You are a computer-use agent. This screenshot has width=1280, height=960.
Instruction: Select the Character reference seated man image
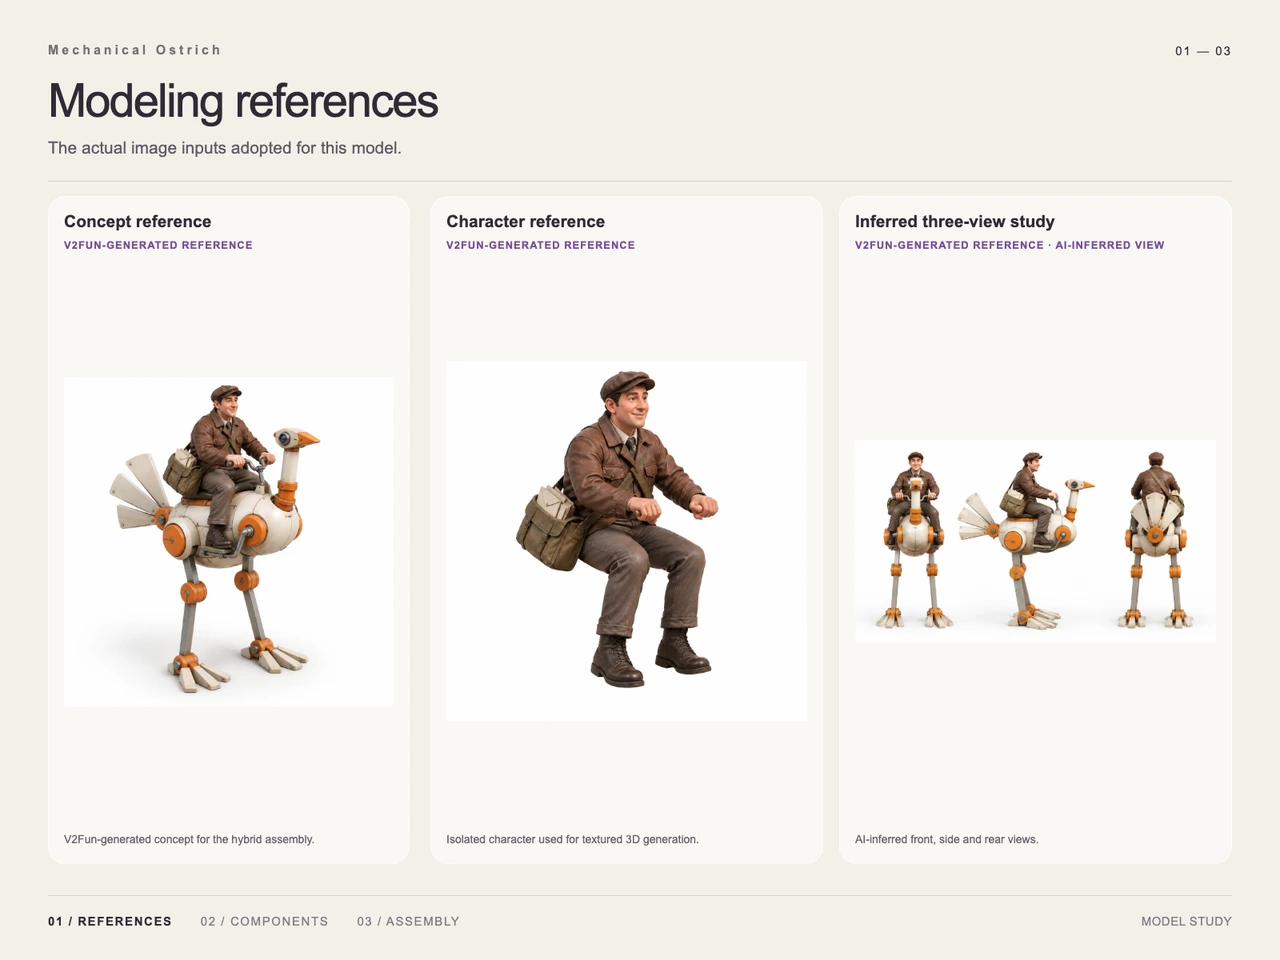[627, 541]
